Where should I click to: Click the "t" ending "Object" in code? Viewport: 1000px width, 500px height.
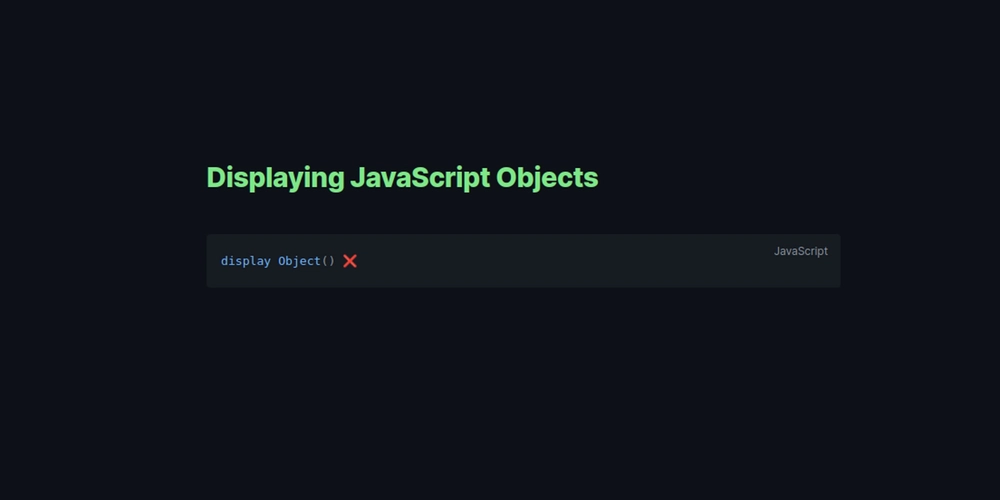click(x=317, y=261)
